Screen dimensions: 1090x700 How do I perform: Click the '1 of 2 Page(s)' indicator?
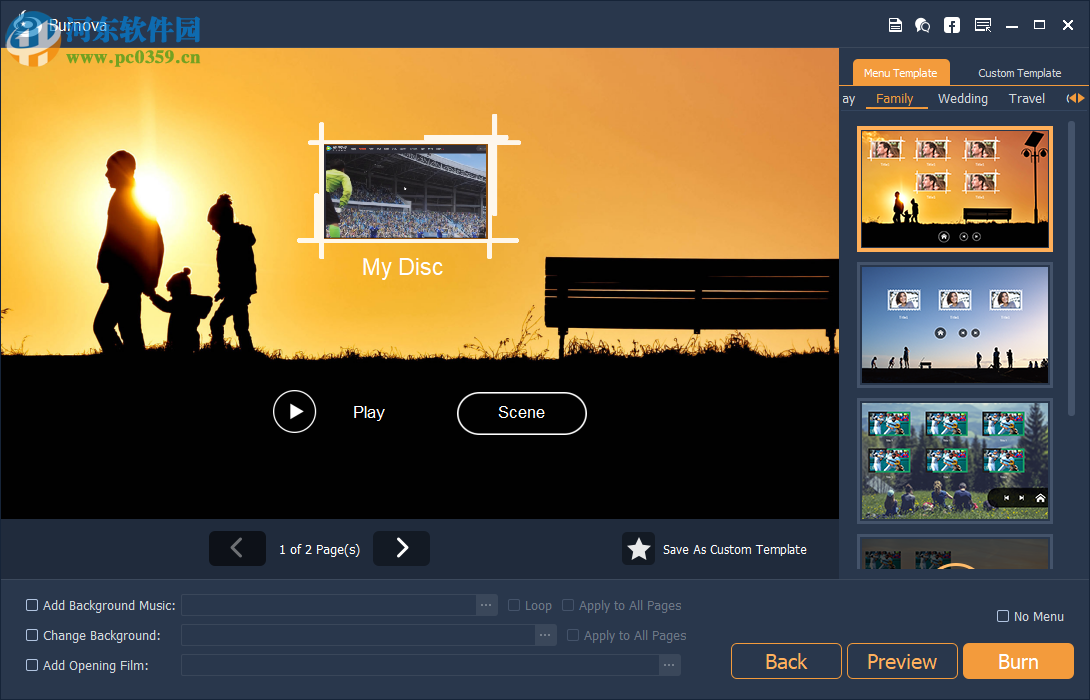tap(320, 549)
